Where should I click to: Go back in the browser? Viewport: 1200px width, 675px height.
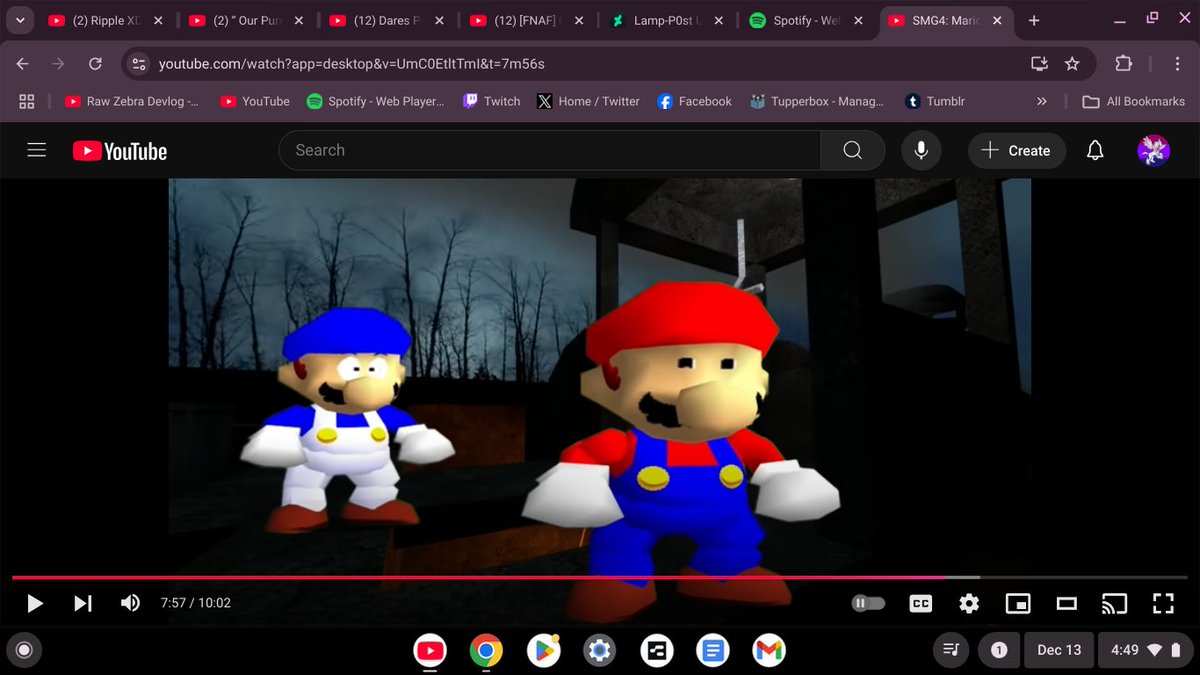[x=23, y=63]
